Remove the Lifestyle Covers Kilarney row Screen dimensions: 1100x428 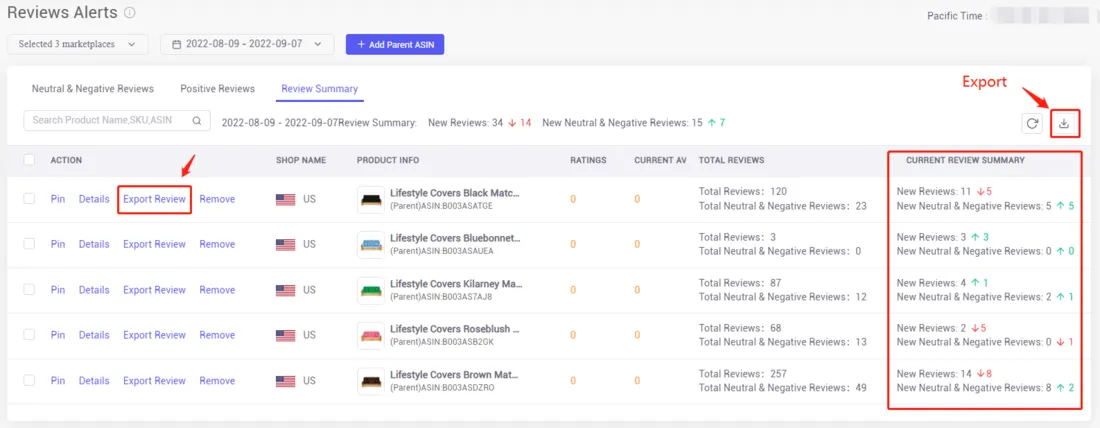tap(217, 290)
